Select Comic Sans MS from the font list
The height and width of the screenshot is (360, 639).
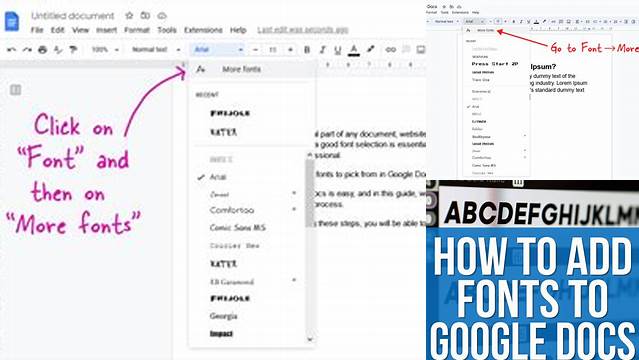coord(238,228)
